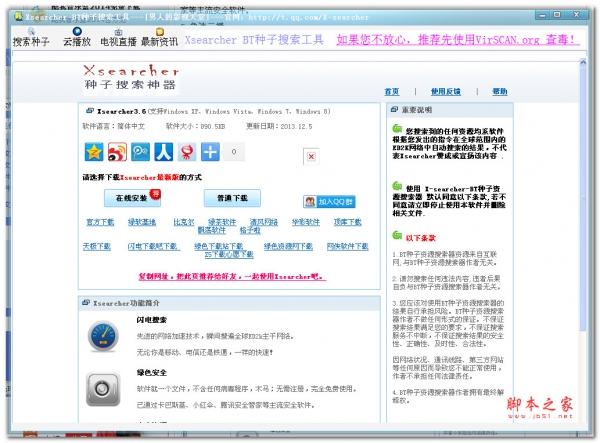Open the 使用反馈 feedback link
Image resolution: width=600 pixels, height=443 pixels.
[x=446, y=91]
